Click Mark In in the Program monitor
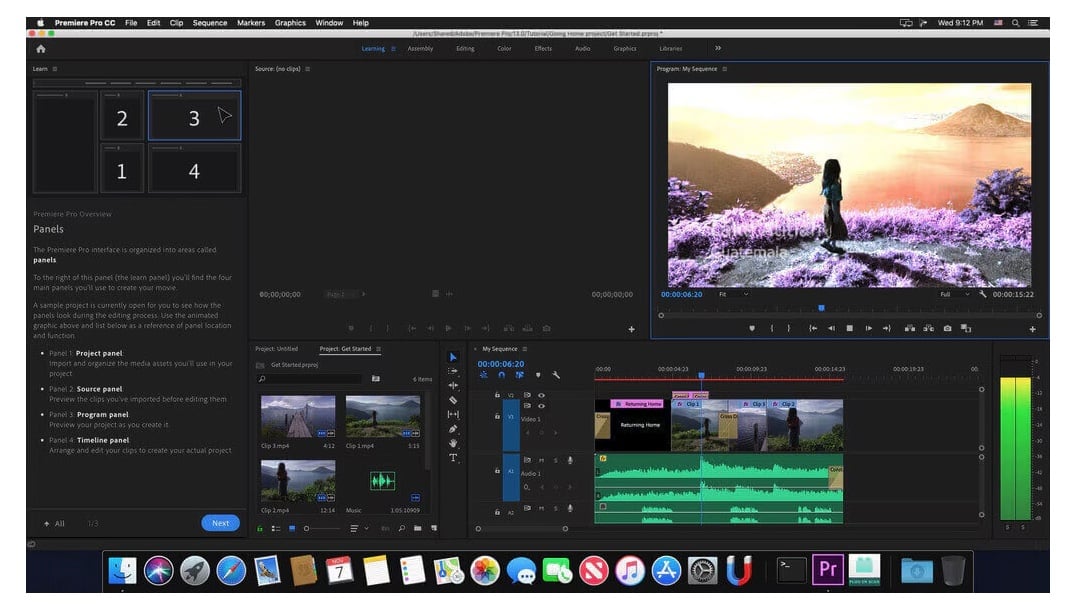The height and width of the screenshot is (604, 1065). tap(772, 328)
